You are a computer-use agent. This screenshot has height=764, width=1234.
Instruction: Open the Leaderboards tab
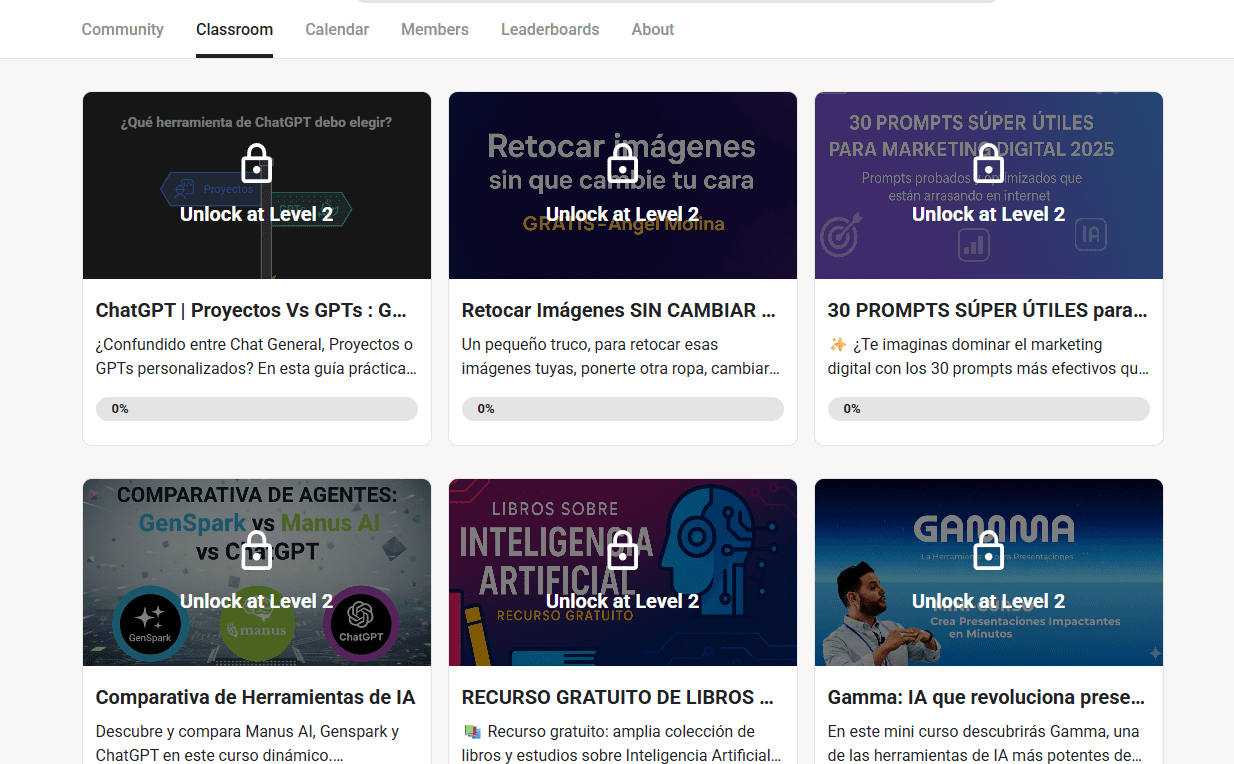[x=550, y=30]
